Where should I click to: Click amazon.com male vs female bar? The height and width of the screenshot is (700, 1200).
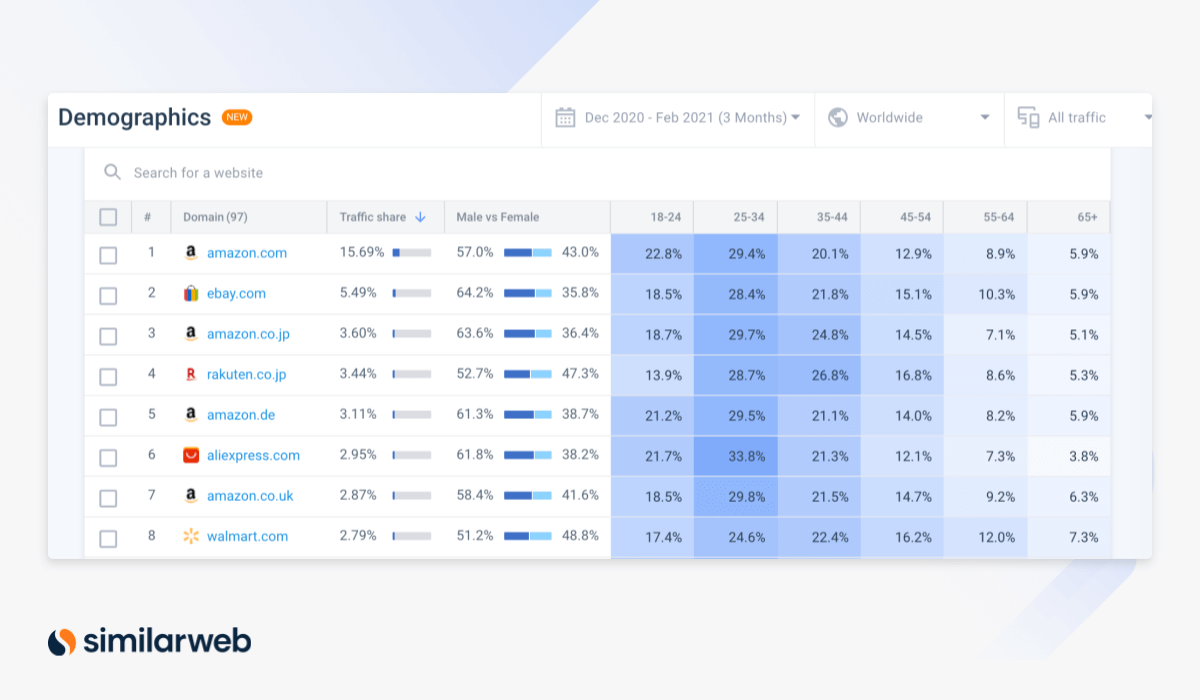pos(528,253)
